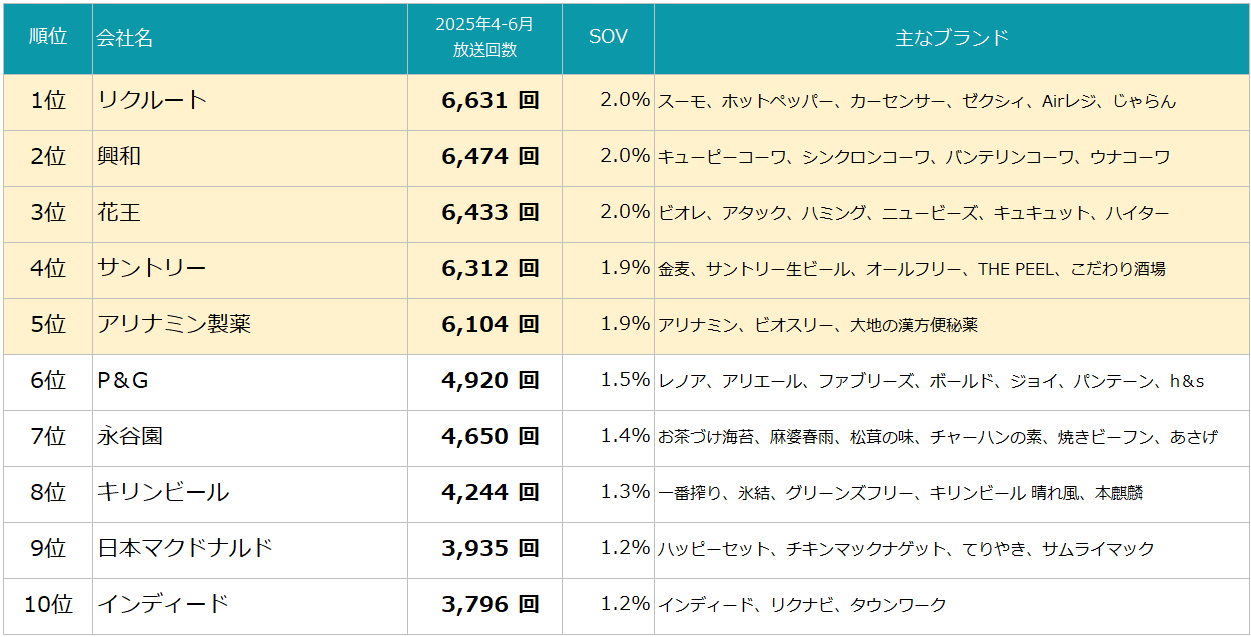Select the P&G company cell

click(250, 381)
